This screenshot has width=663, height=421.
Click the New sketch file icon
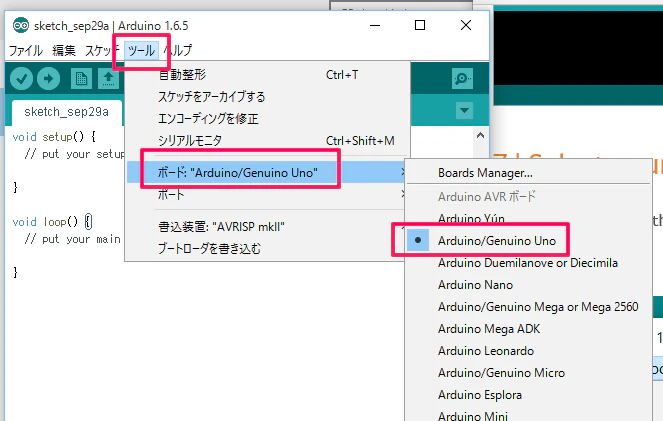click(x=81, y=79)
